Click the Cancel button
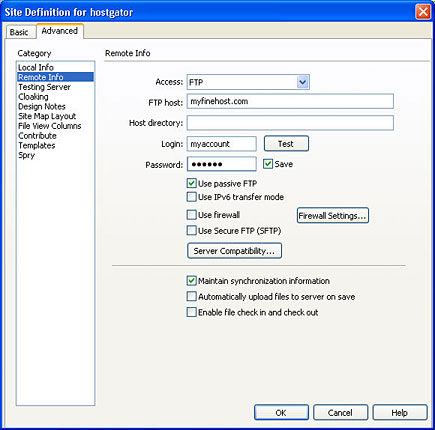The height and width of the screenshot is (430, 435). coord(340,413)
